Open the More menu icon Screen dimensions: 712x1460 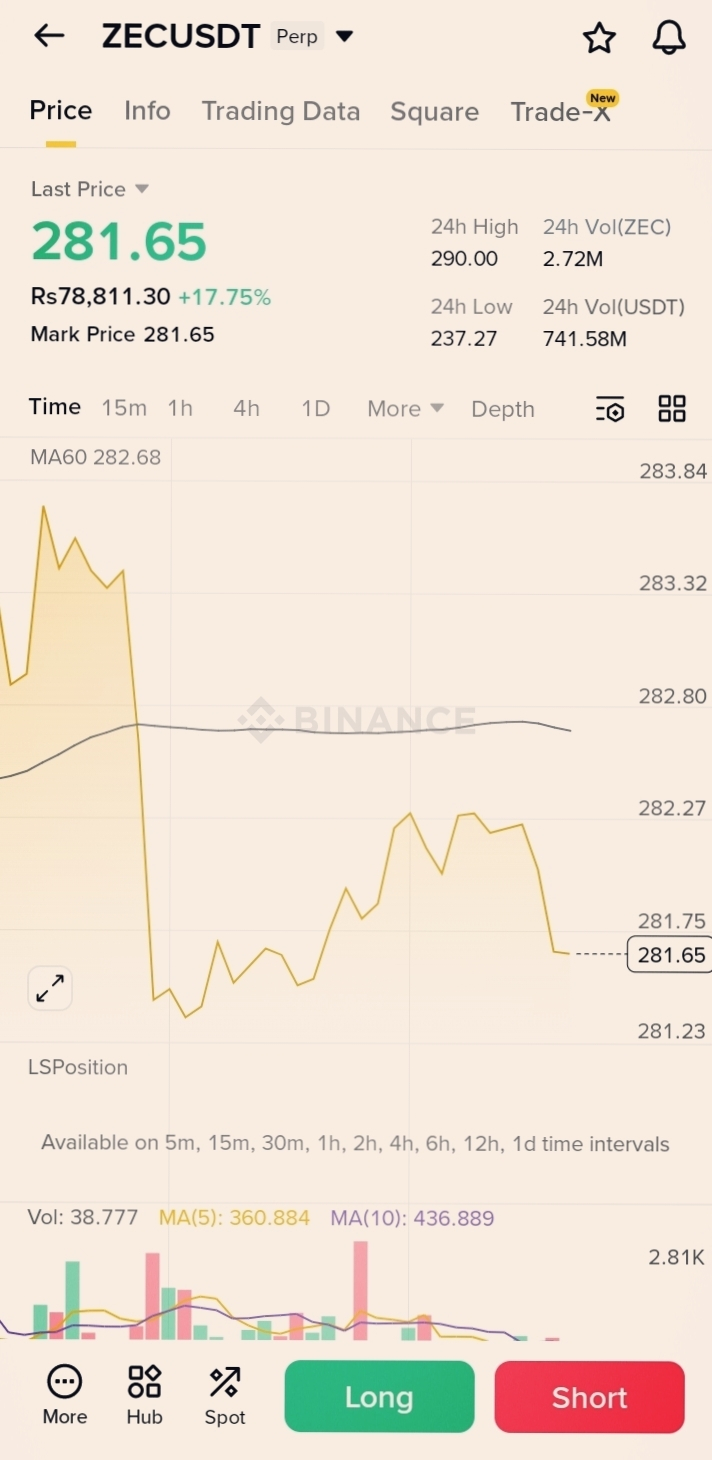pyautogui.click(x=65, y=1395)
